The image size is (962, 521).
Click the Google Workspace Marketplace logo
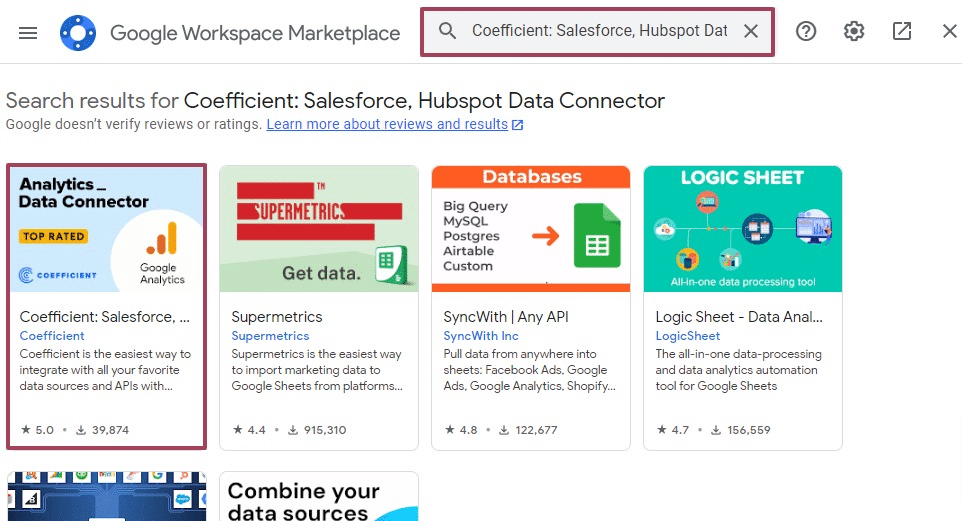[x=77, y=33]
